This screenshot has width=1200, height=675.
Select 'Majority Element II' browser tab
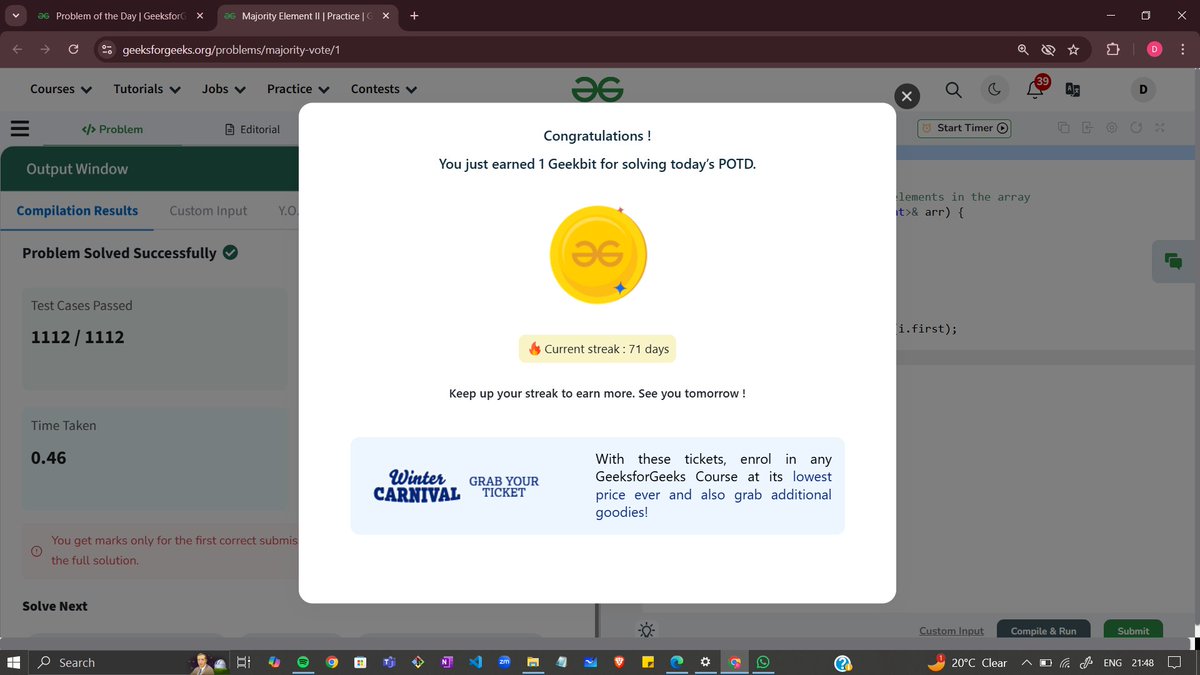[x=306, y=16]
